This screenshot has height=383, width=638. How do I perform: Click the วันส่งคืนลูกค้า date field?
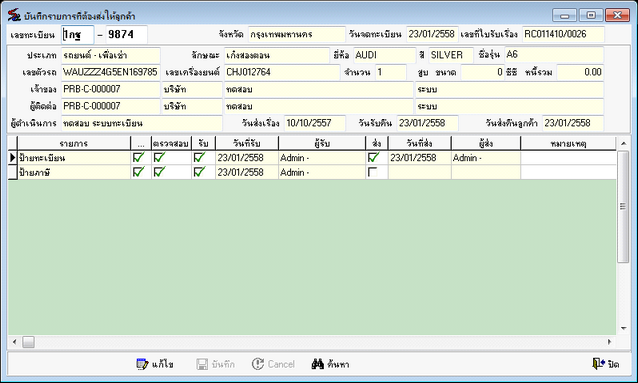click(573, 123)
